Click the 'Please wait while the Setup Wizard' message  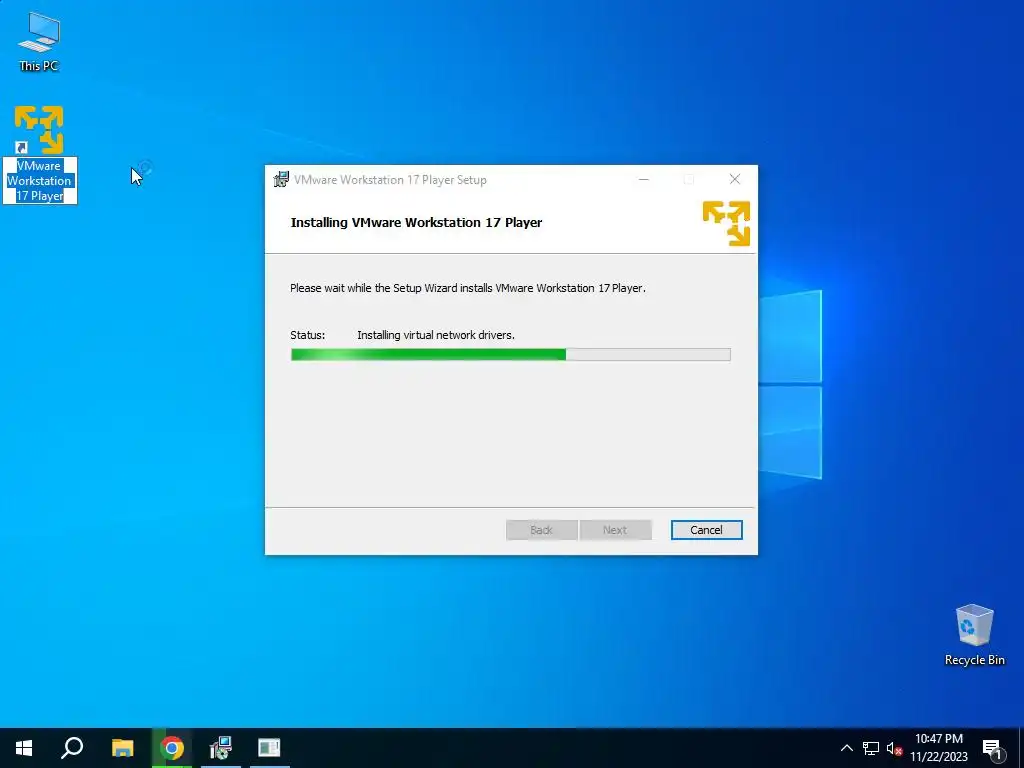[x=468, y=288]
